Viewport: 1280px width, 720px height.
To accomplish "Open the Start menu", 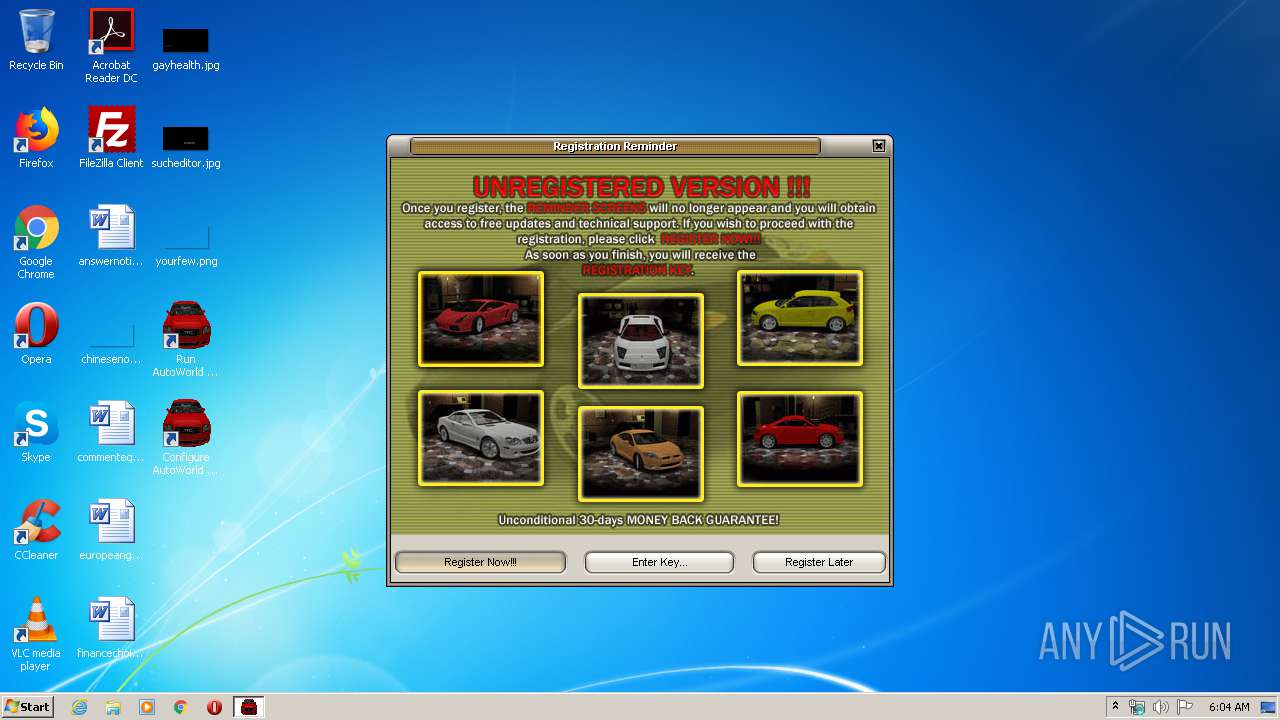I will [x=27, y=707].
